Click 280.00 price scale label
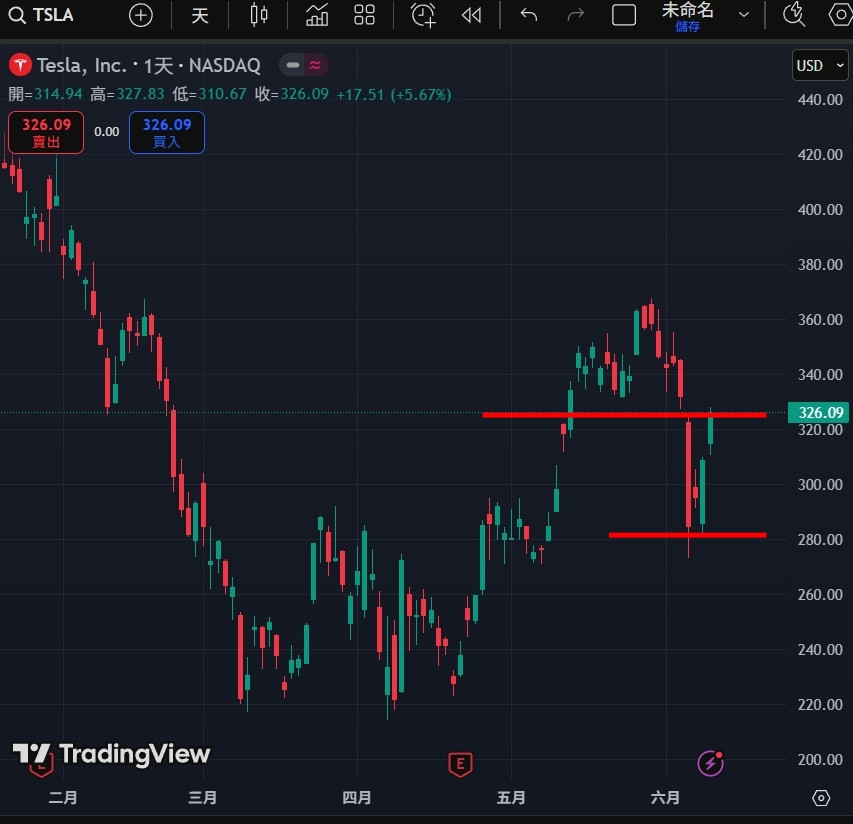 [x=820, y=540]
